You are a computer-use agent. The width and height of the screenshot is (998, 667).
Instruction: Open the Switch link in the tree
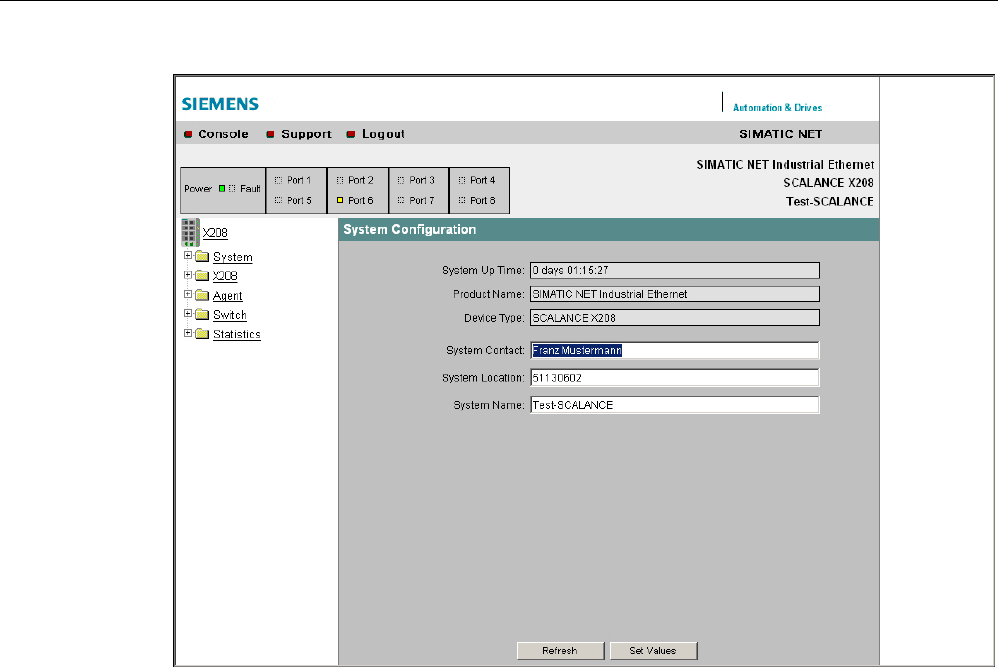point(230,315)
